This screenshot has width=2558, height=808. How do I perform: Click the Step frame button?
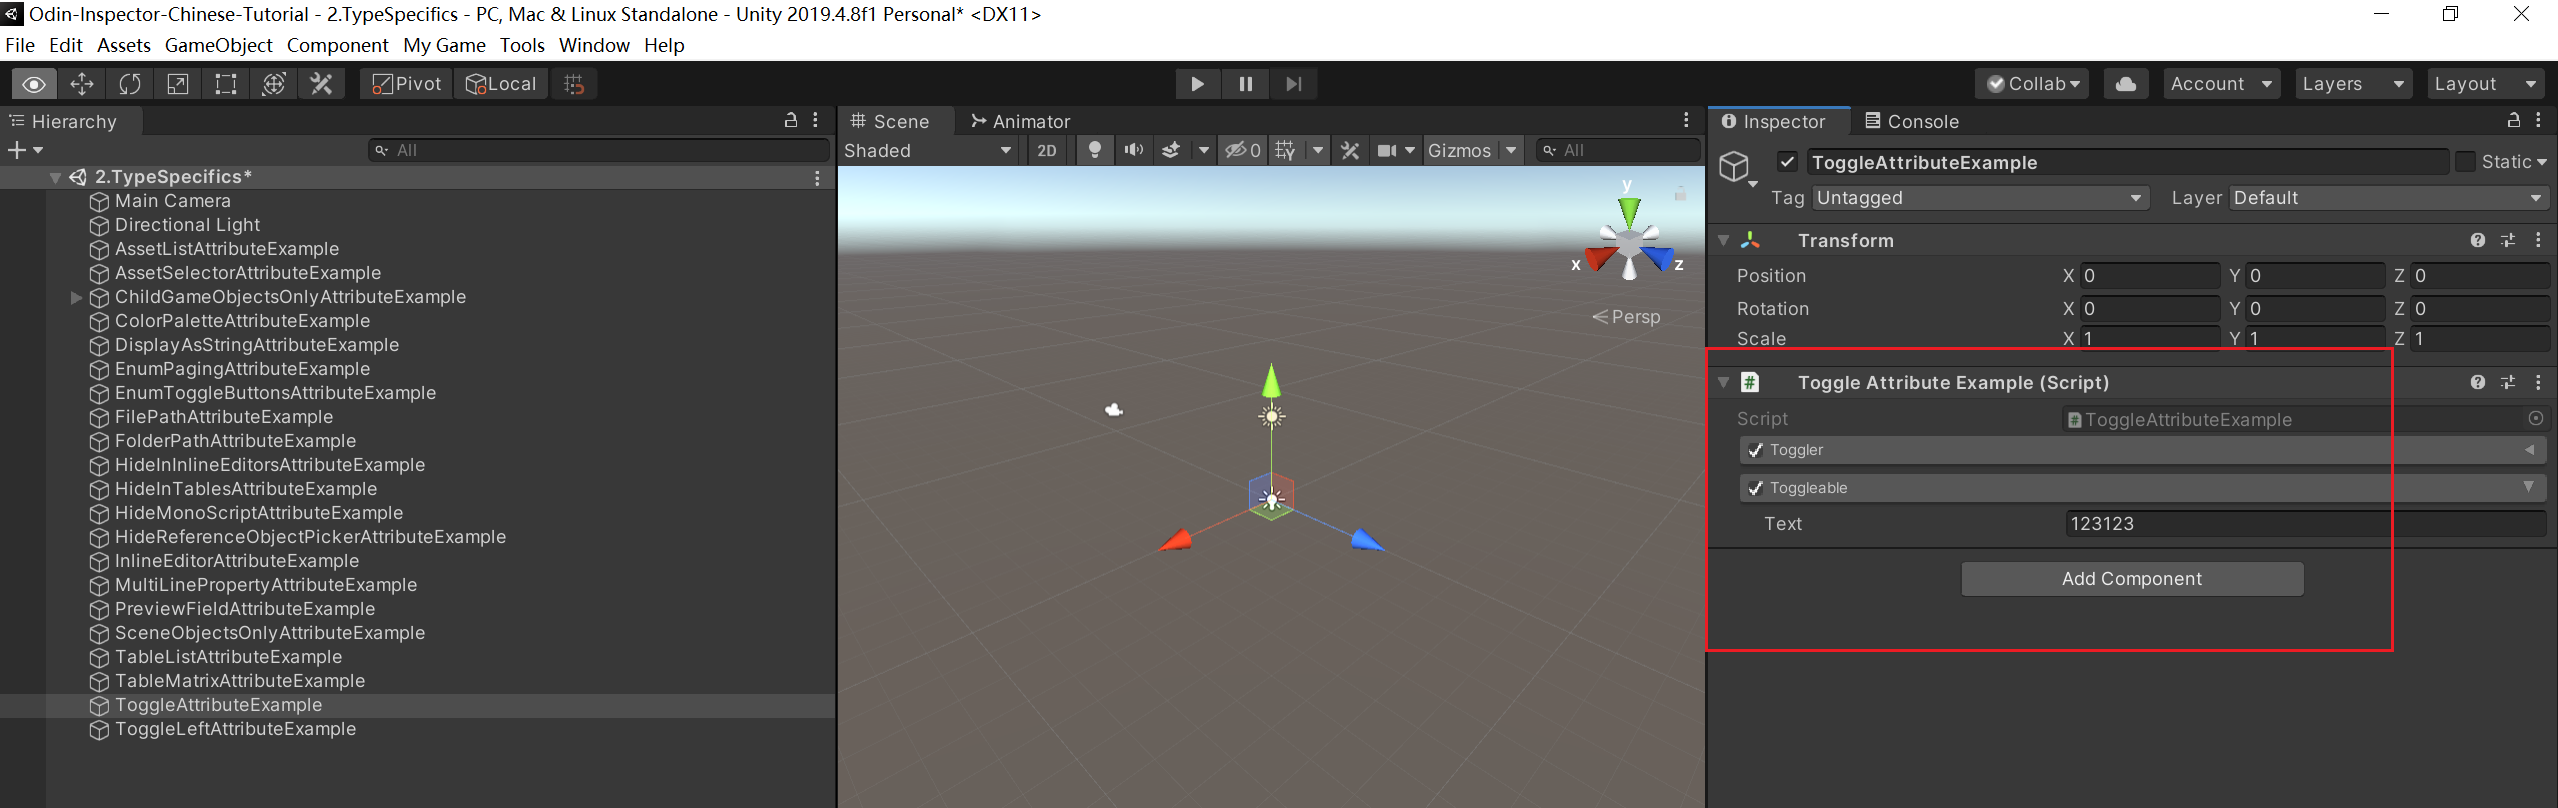point(1293,84)
